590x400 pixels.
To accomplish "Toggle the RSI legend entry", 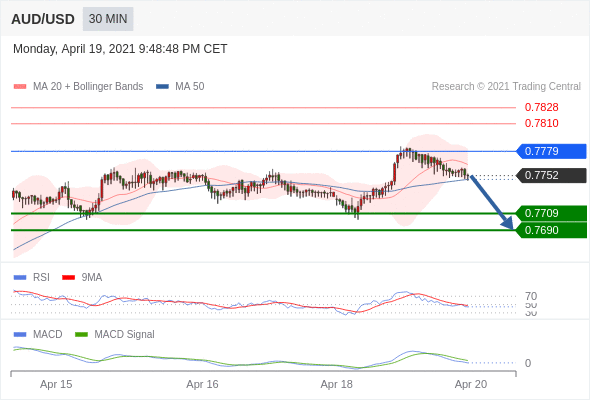I will click(32, 277).
